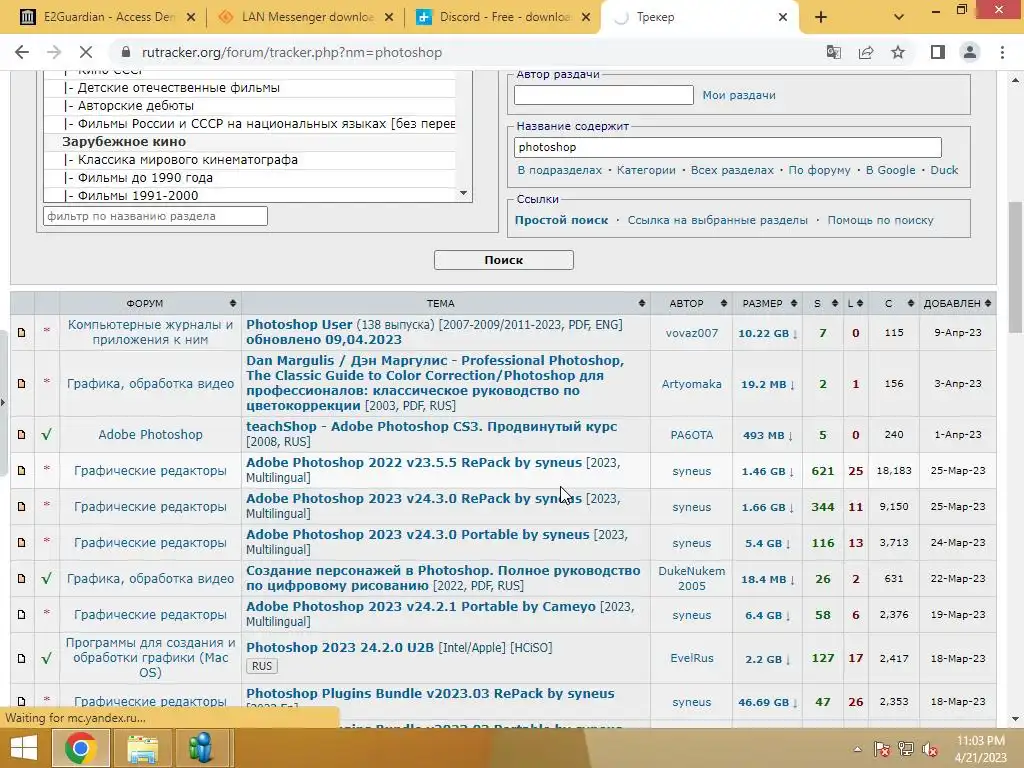1024x768 pixels.
Task: Download the 1.46 GB torrent
Action: (x=767, y=471)
